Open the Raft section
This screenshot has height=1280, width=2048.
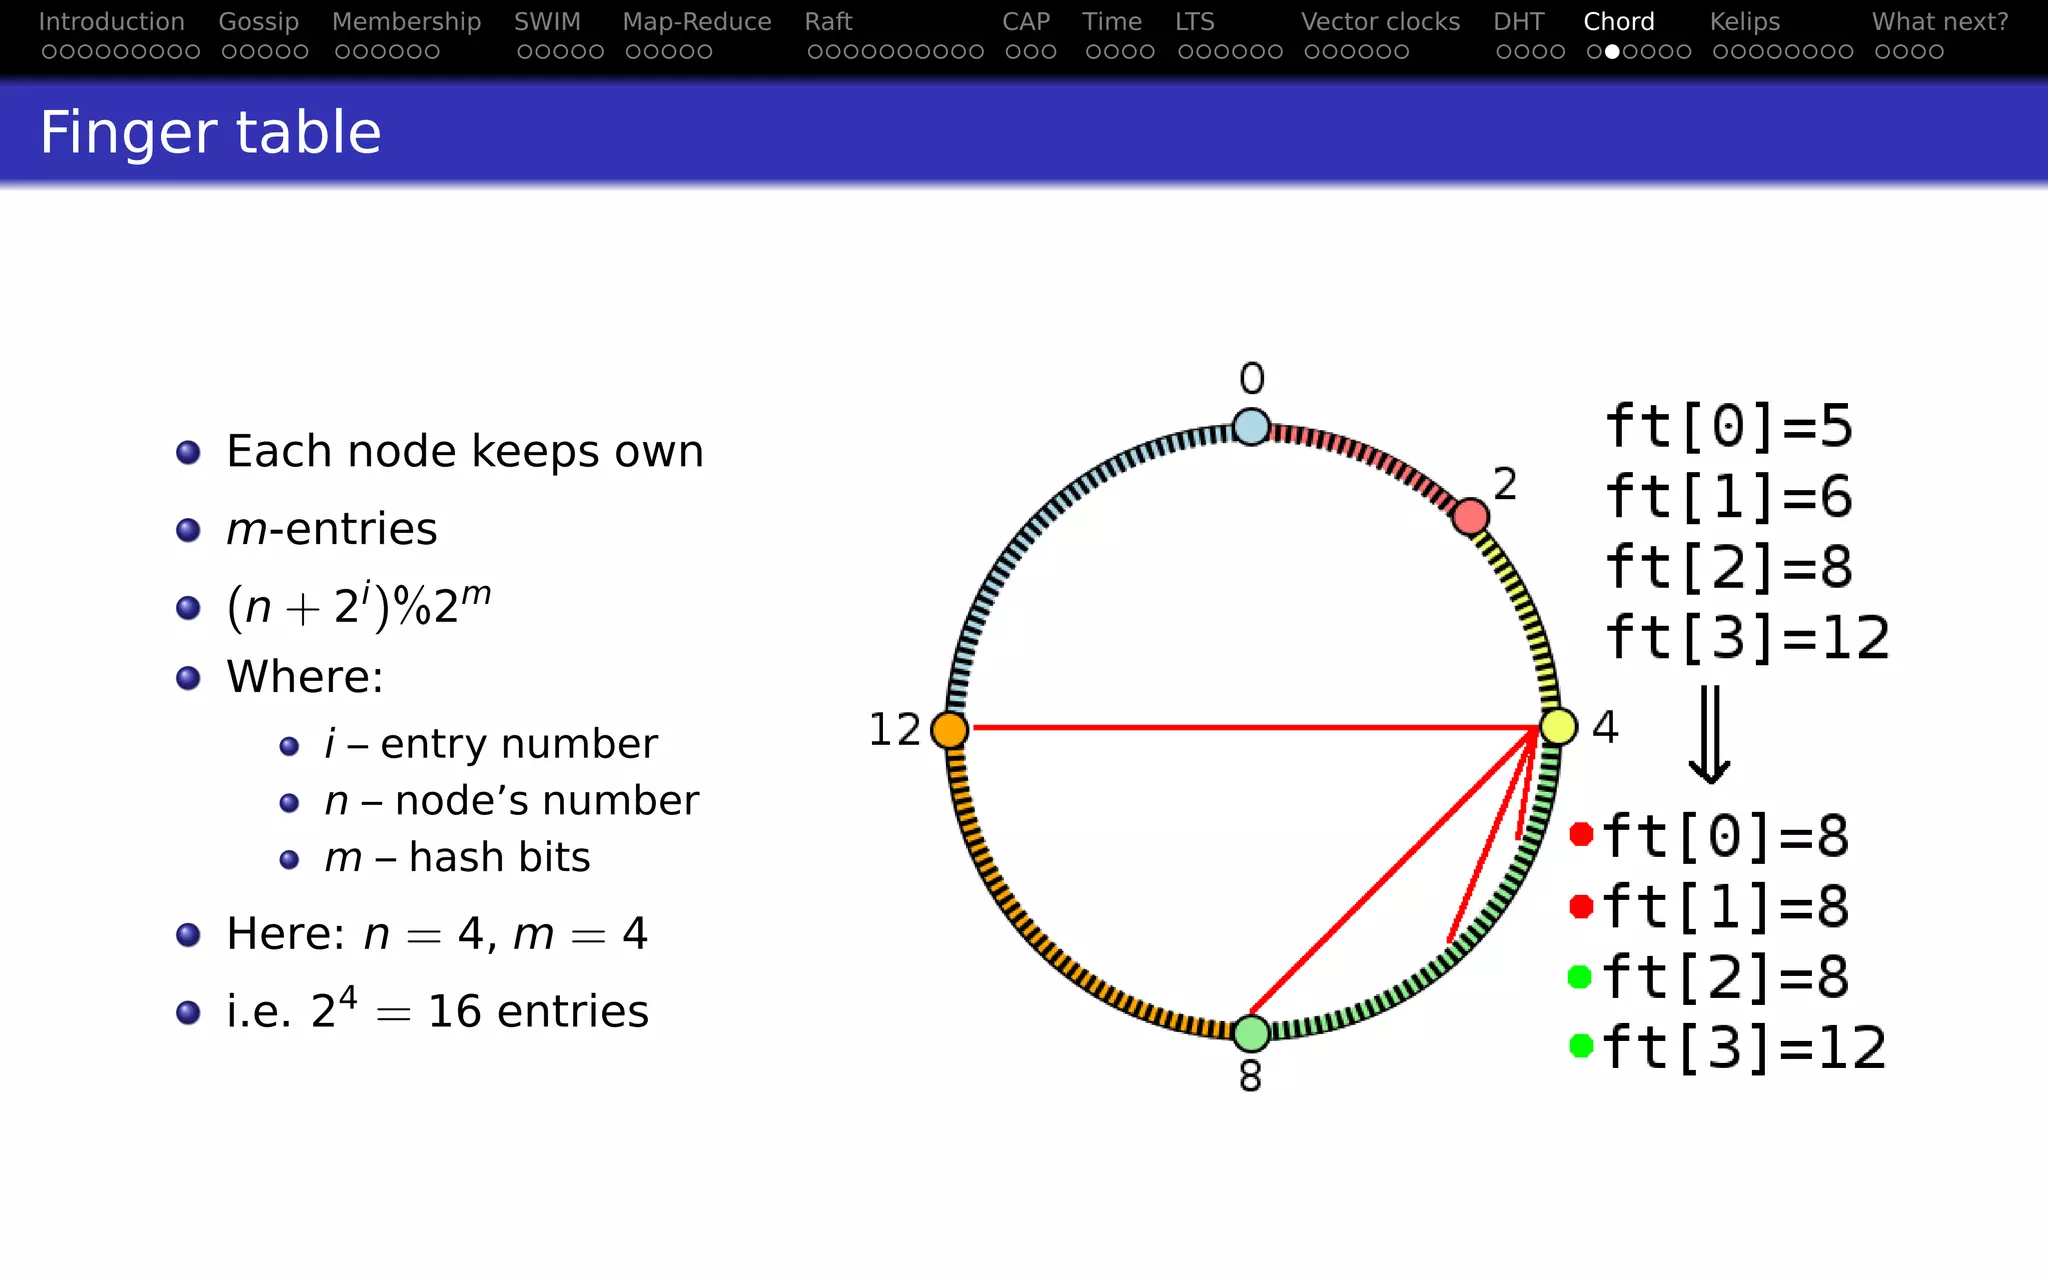click(828, 21)
